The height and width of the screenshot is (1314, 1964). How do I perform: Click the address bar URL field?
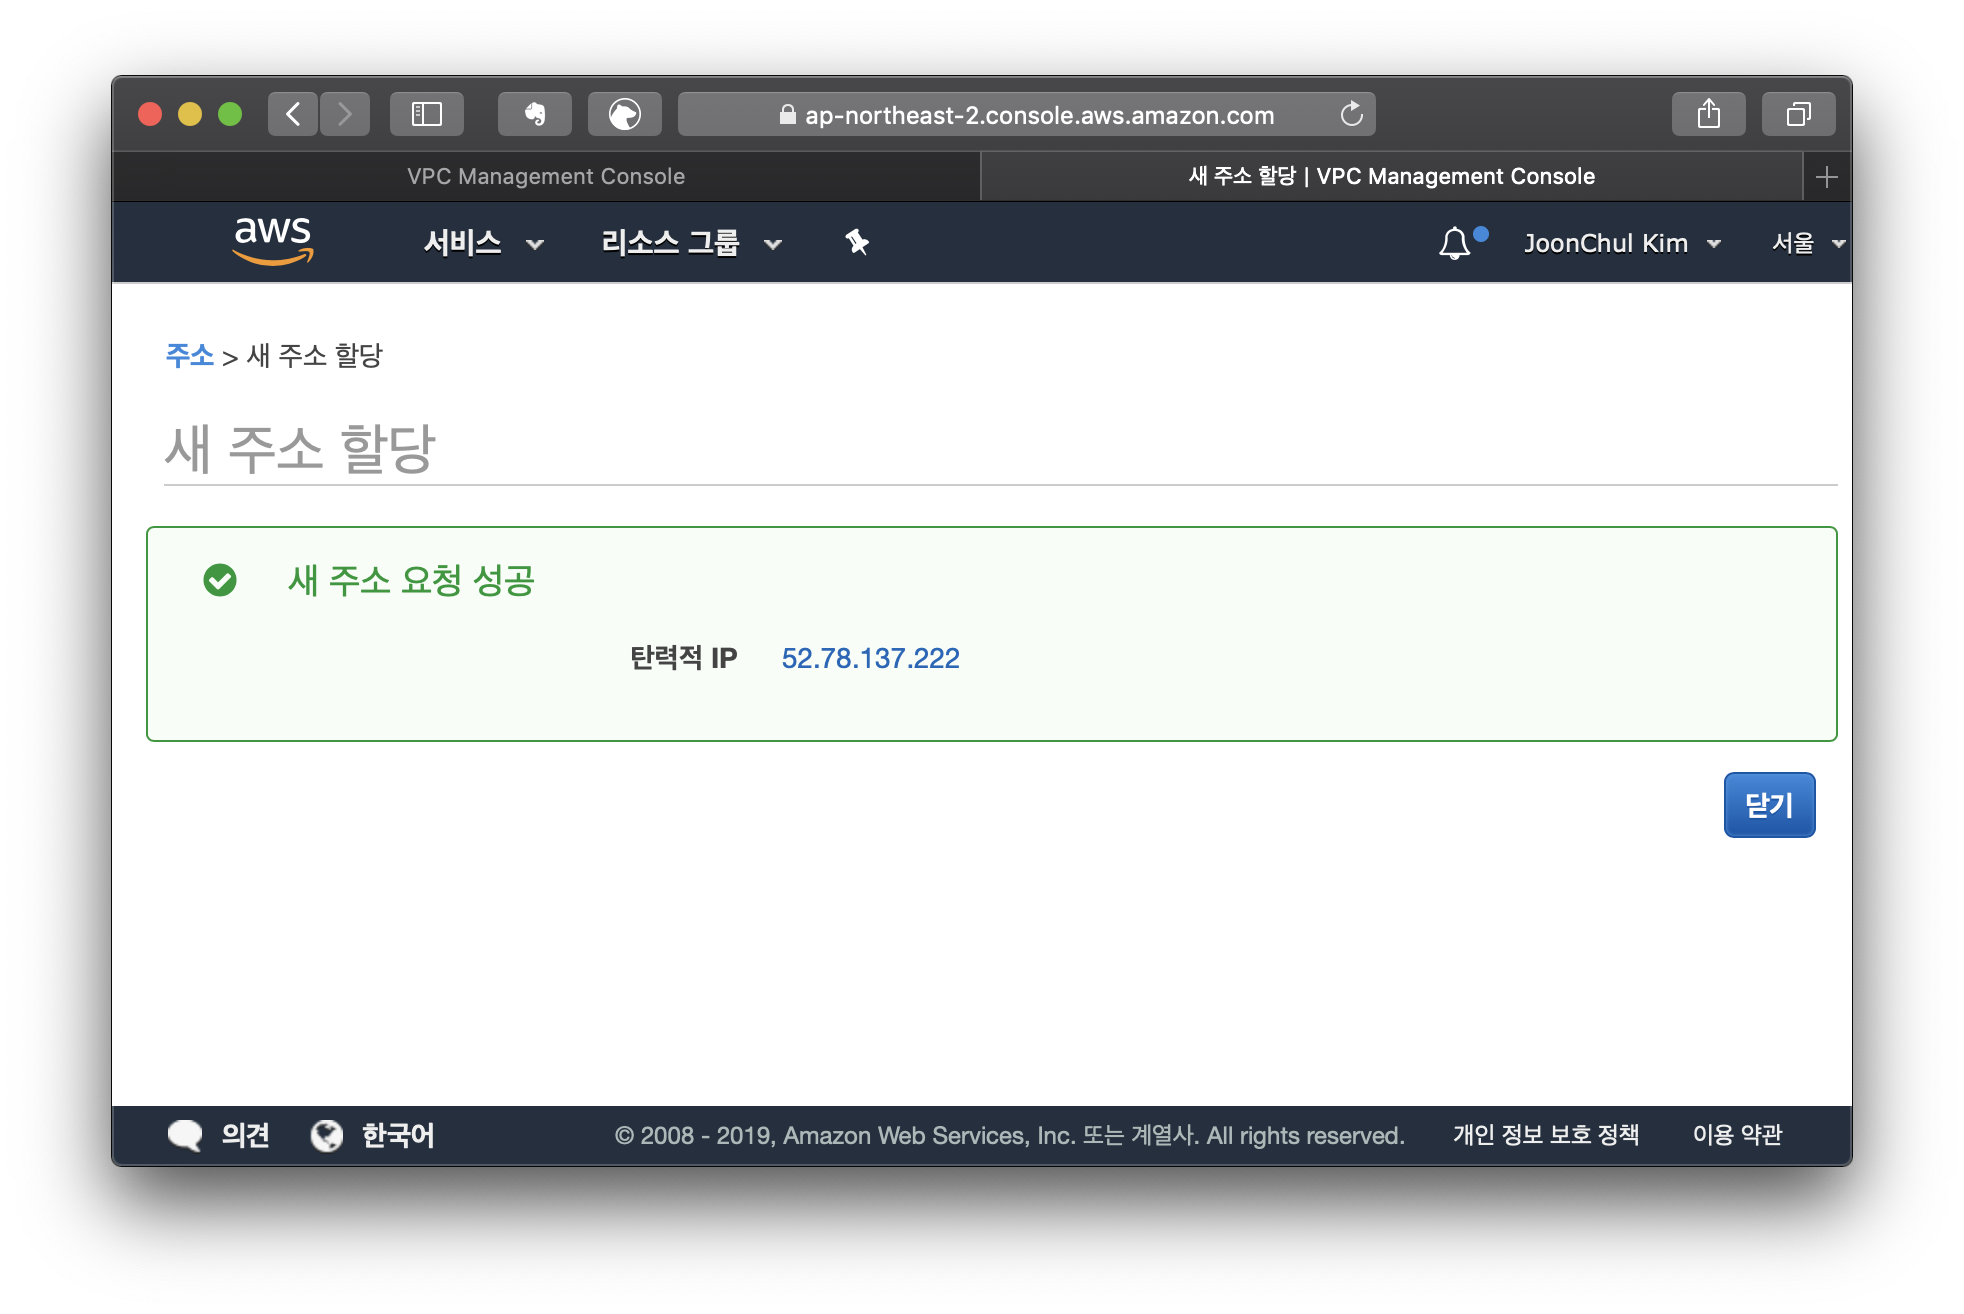click(1028, 115)
